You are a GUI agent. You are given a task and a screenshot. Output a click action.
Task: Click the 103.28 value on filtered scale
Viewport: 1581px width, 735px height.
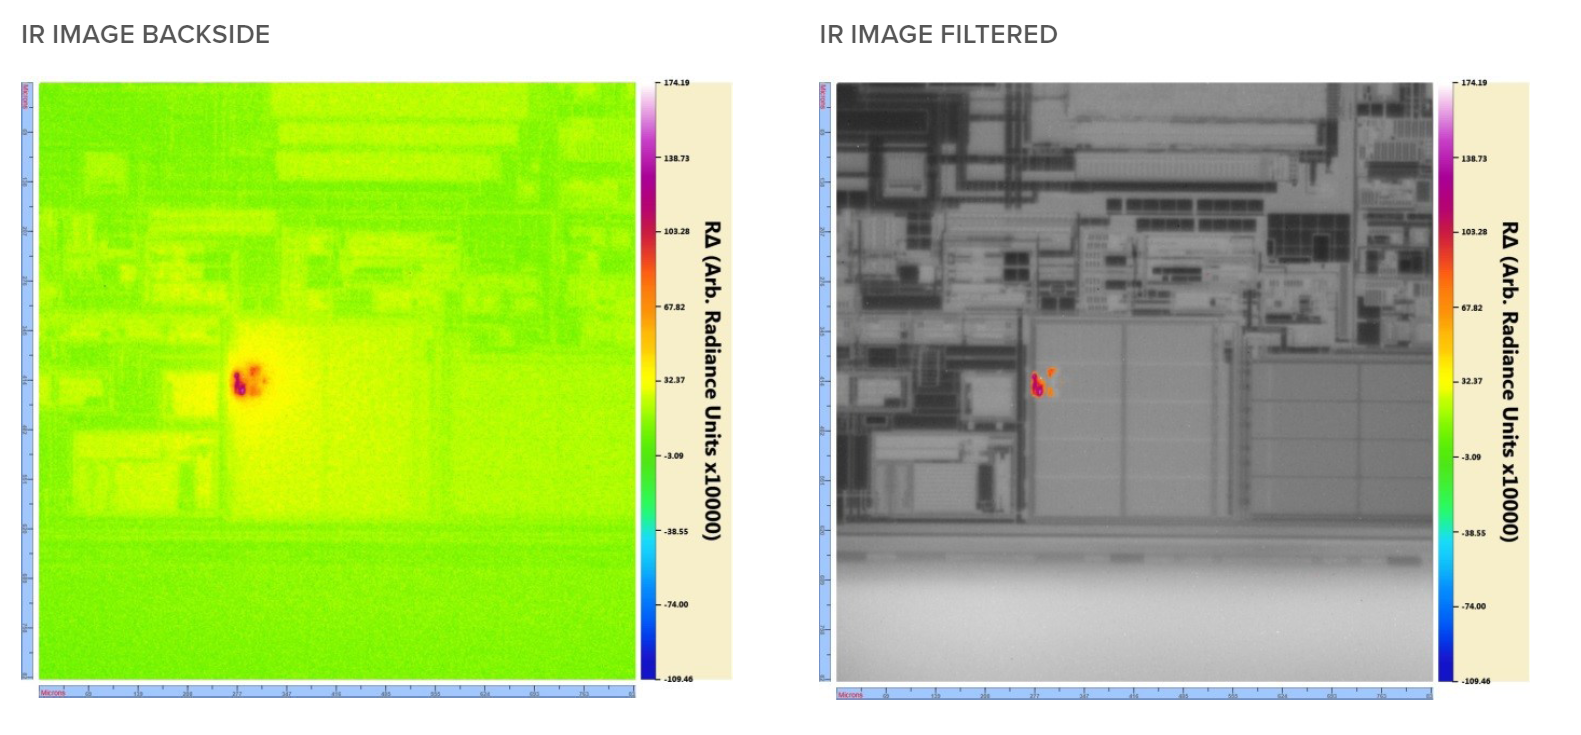[x=1474, y=232]
